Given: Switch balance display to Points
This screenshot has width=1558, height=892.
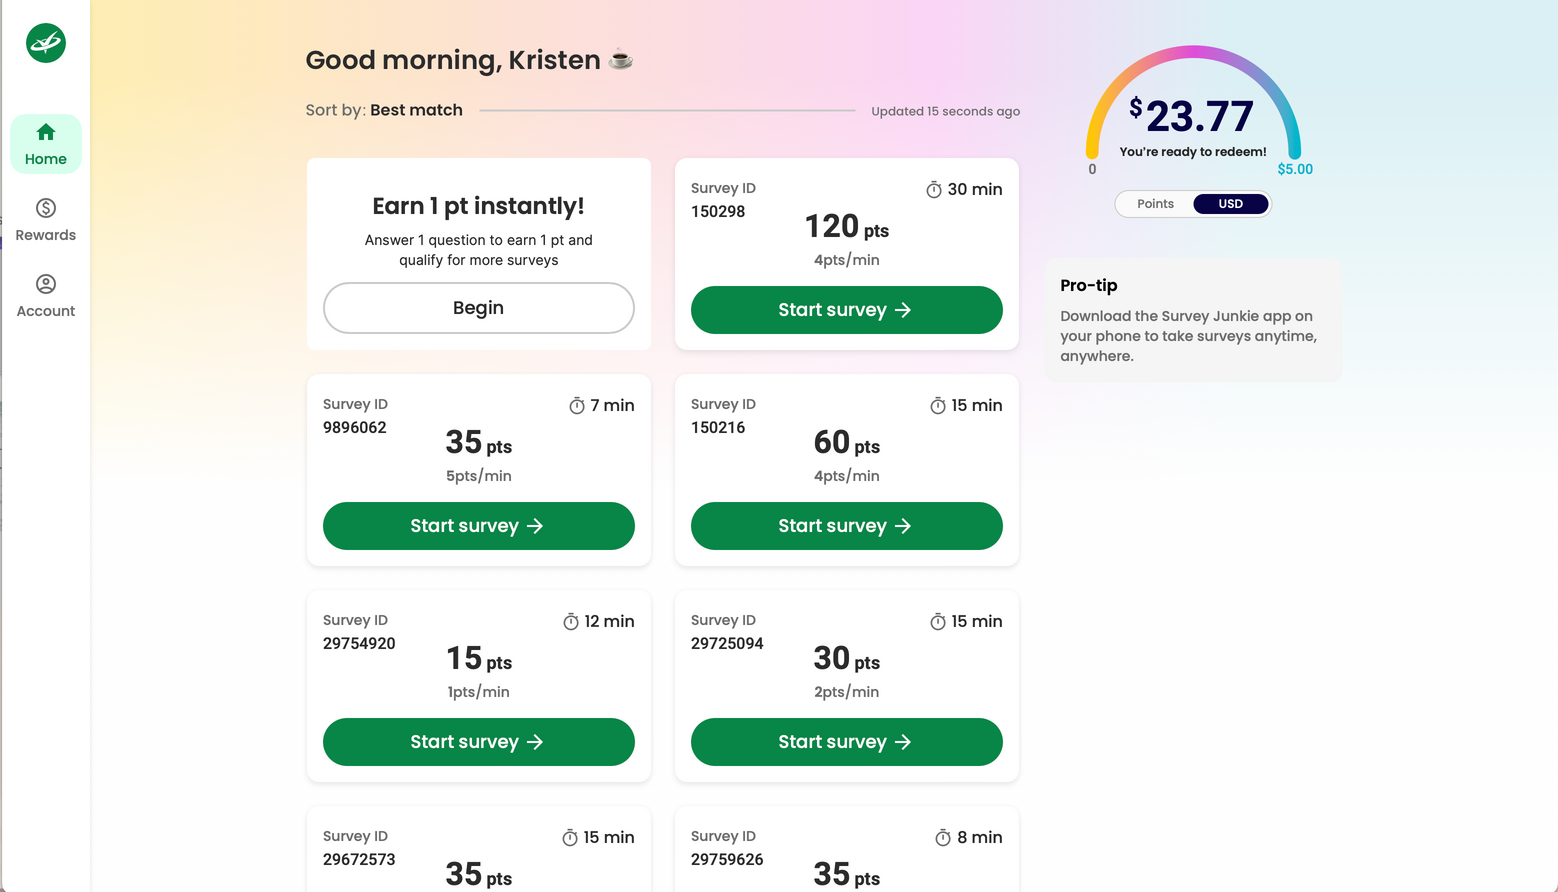Looking at the screenshot, I should pos(1155,204).
